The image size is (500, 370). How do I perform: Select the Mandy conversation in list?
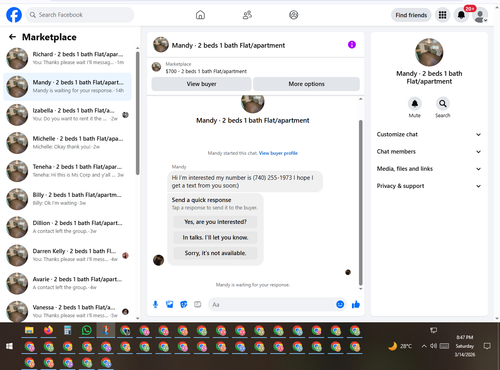pyautogui.click(x=67, y=87)
